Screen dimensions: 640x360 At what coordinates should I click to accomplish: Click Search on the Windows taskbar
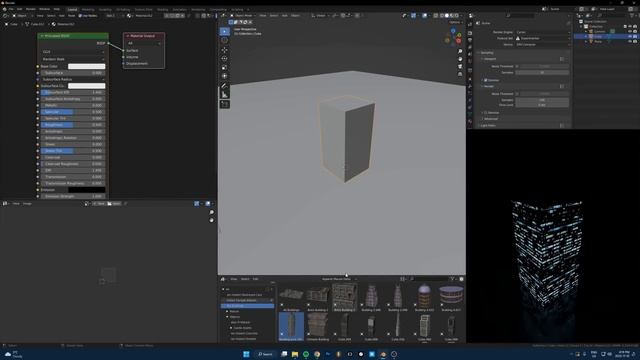coord(265,354)
